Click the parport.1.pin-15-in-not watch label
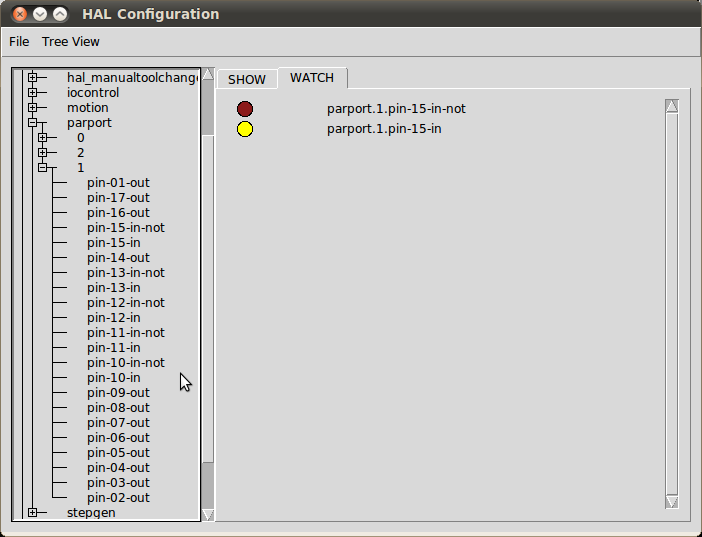 [396, 109]
